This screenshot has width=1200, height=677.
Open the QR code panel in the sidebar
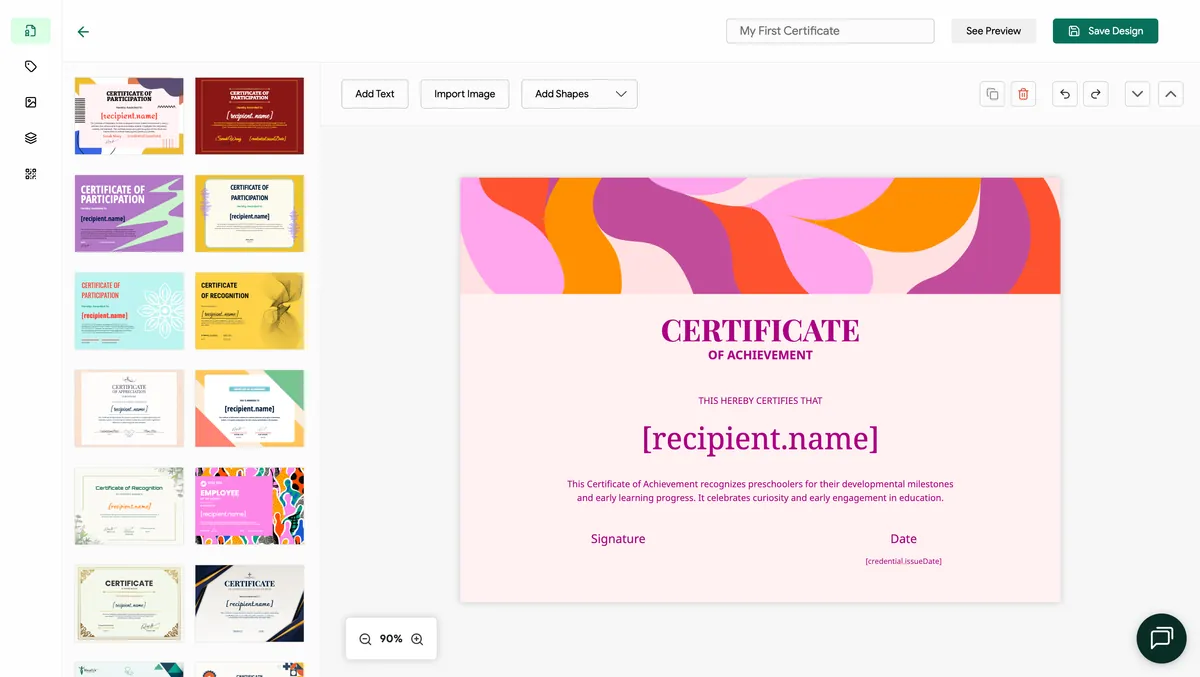(30, 173)
